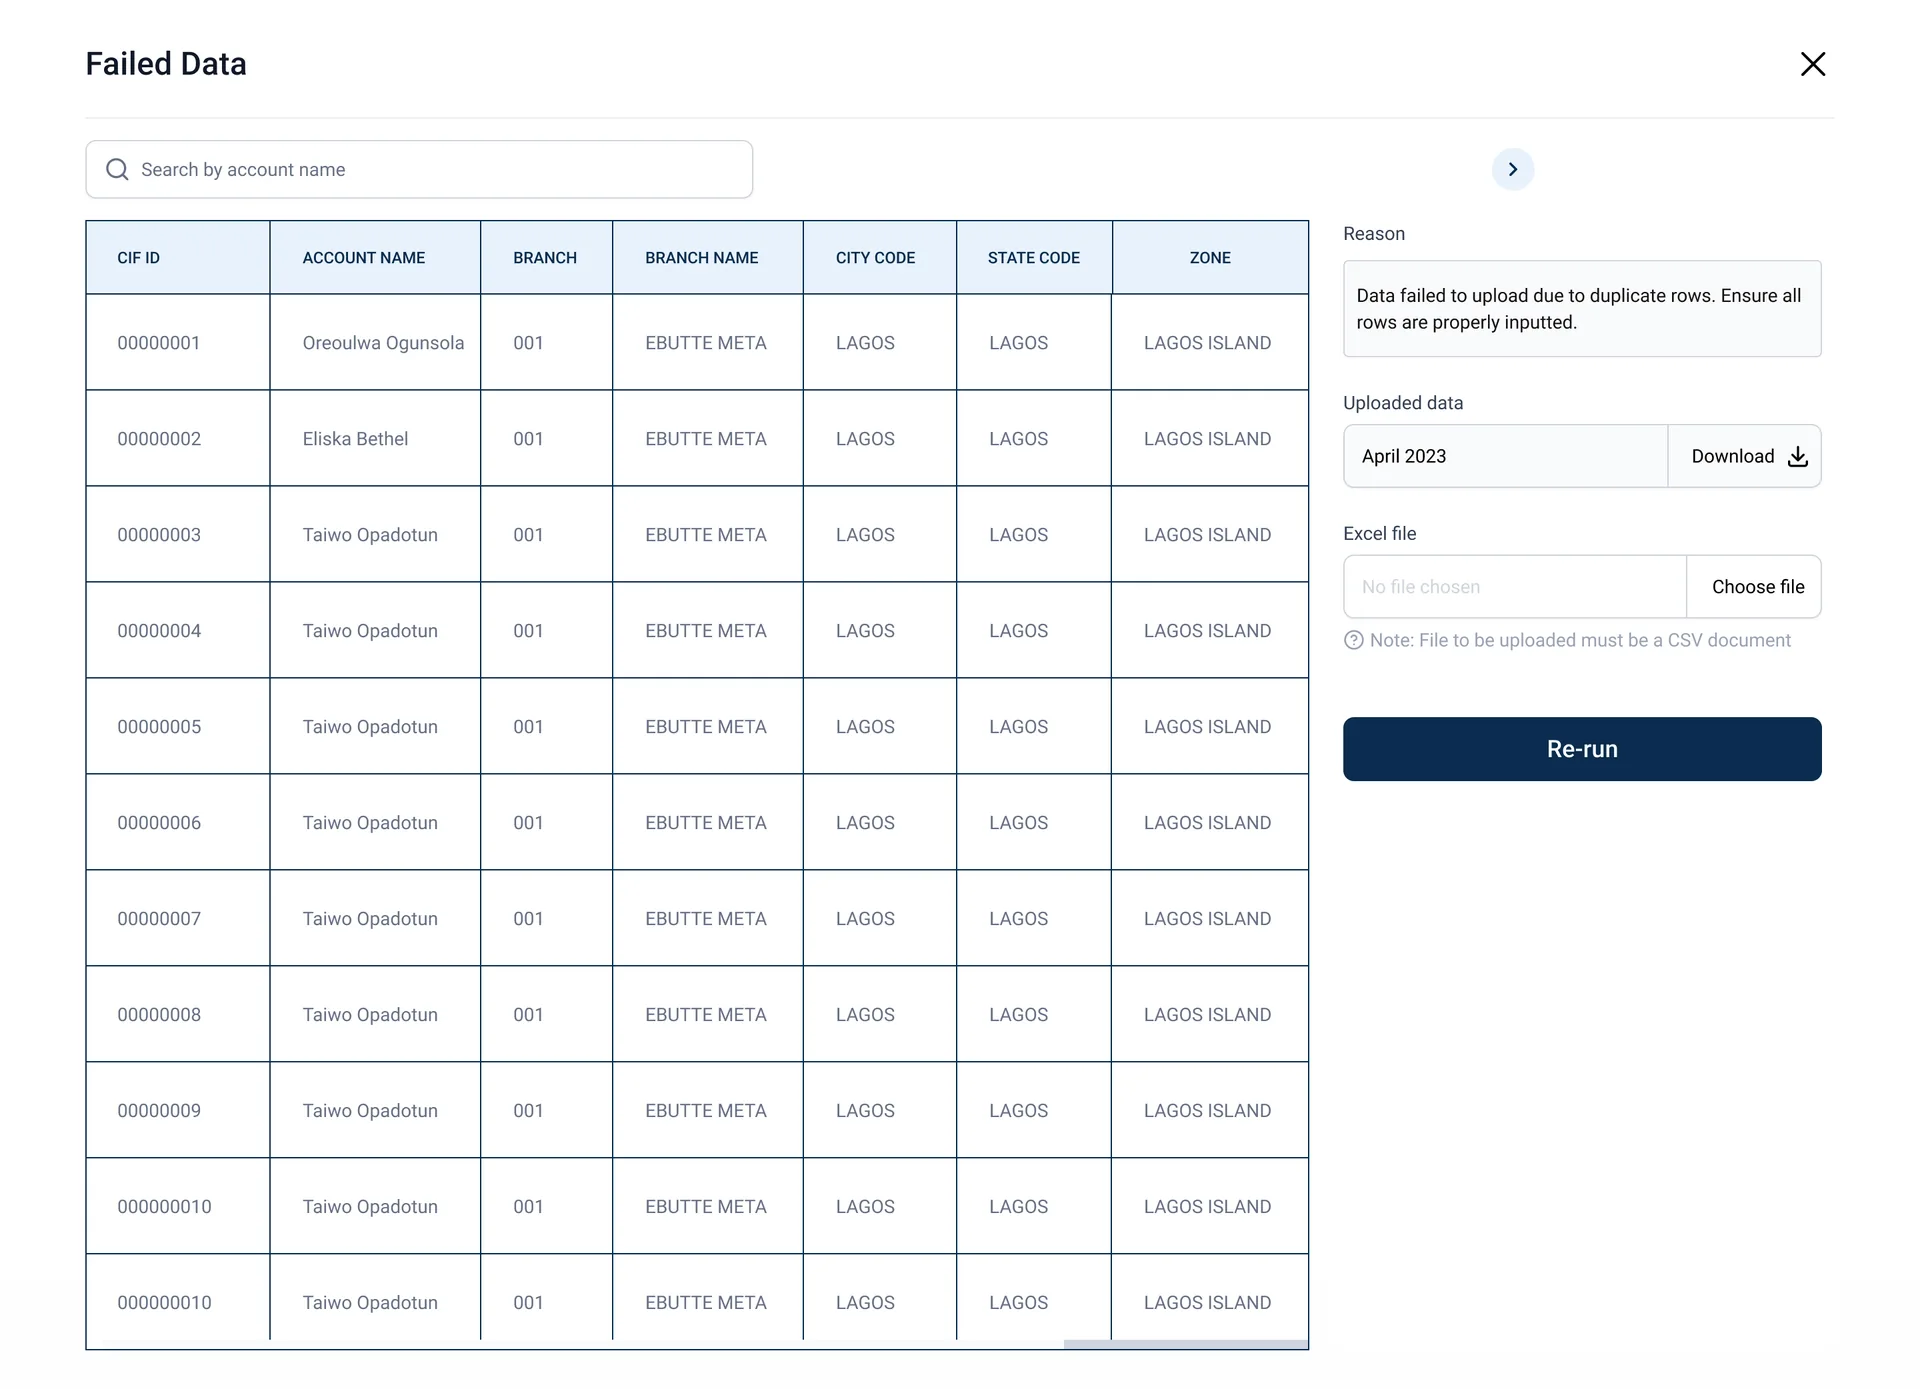Click the Reason text box

tap(1581, 309)
